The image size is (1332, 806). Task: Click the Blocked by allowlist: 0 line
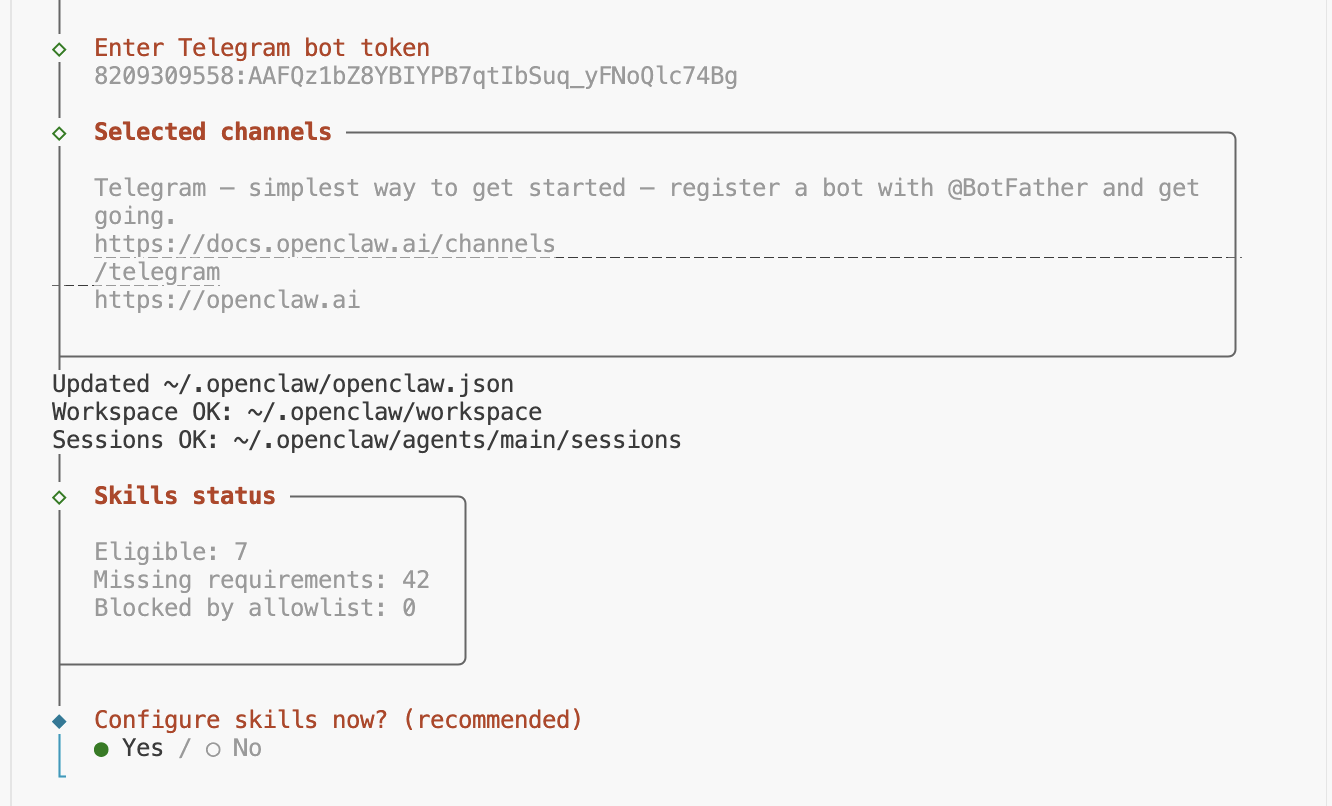(255, 608)
